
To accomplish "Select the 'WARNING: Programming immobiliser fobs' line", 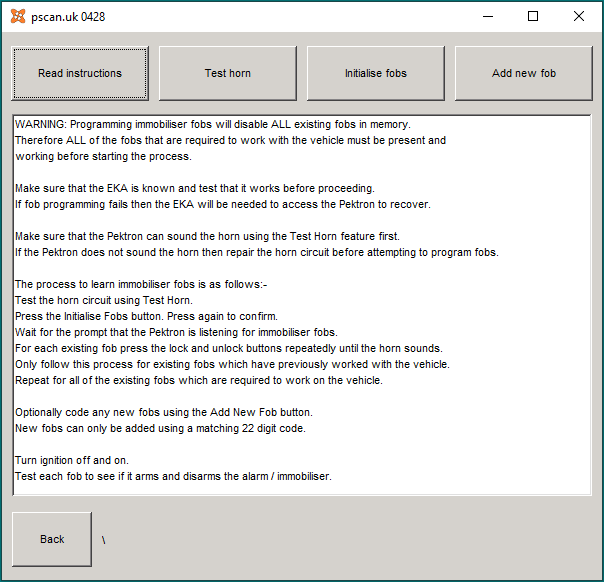I will click(x=213, y=124).
